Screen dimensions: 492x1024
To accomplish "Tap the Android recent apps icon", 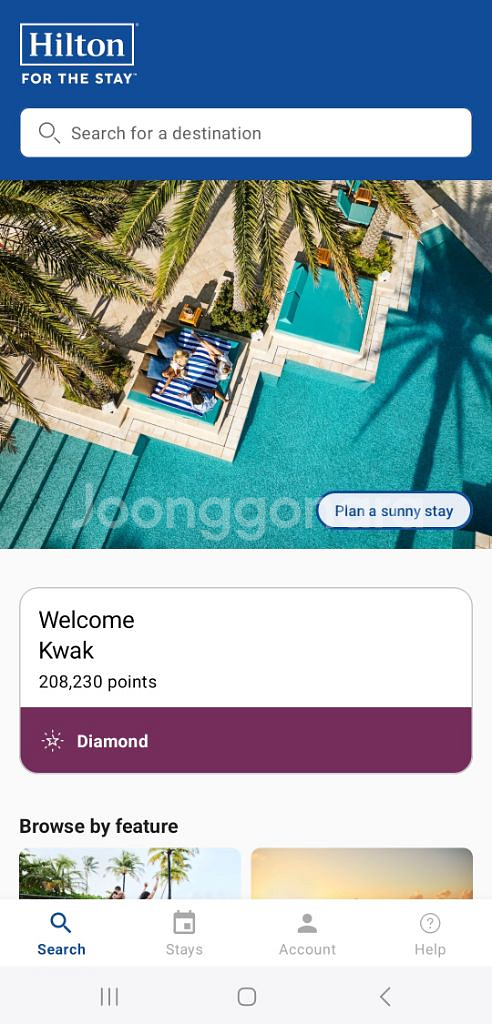I will pyautogui.click(x=109, y=997).
